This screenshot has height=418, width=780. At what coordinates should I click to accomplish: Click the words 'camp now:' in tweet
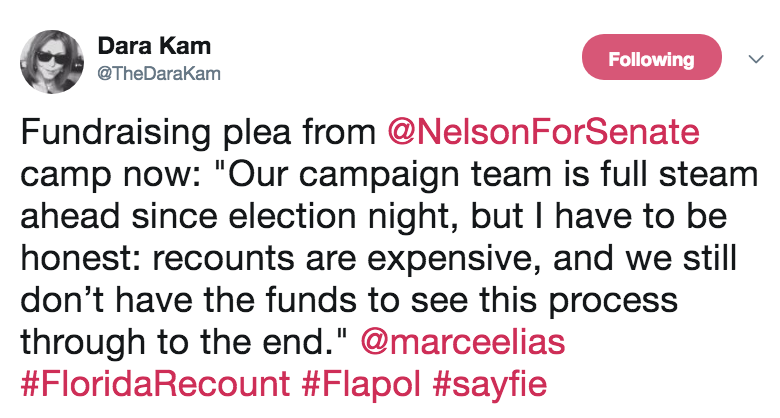click(x=110, y=174)
